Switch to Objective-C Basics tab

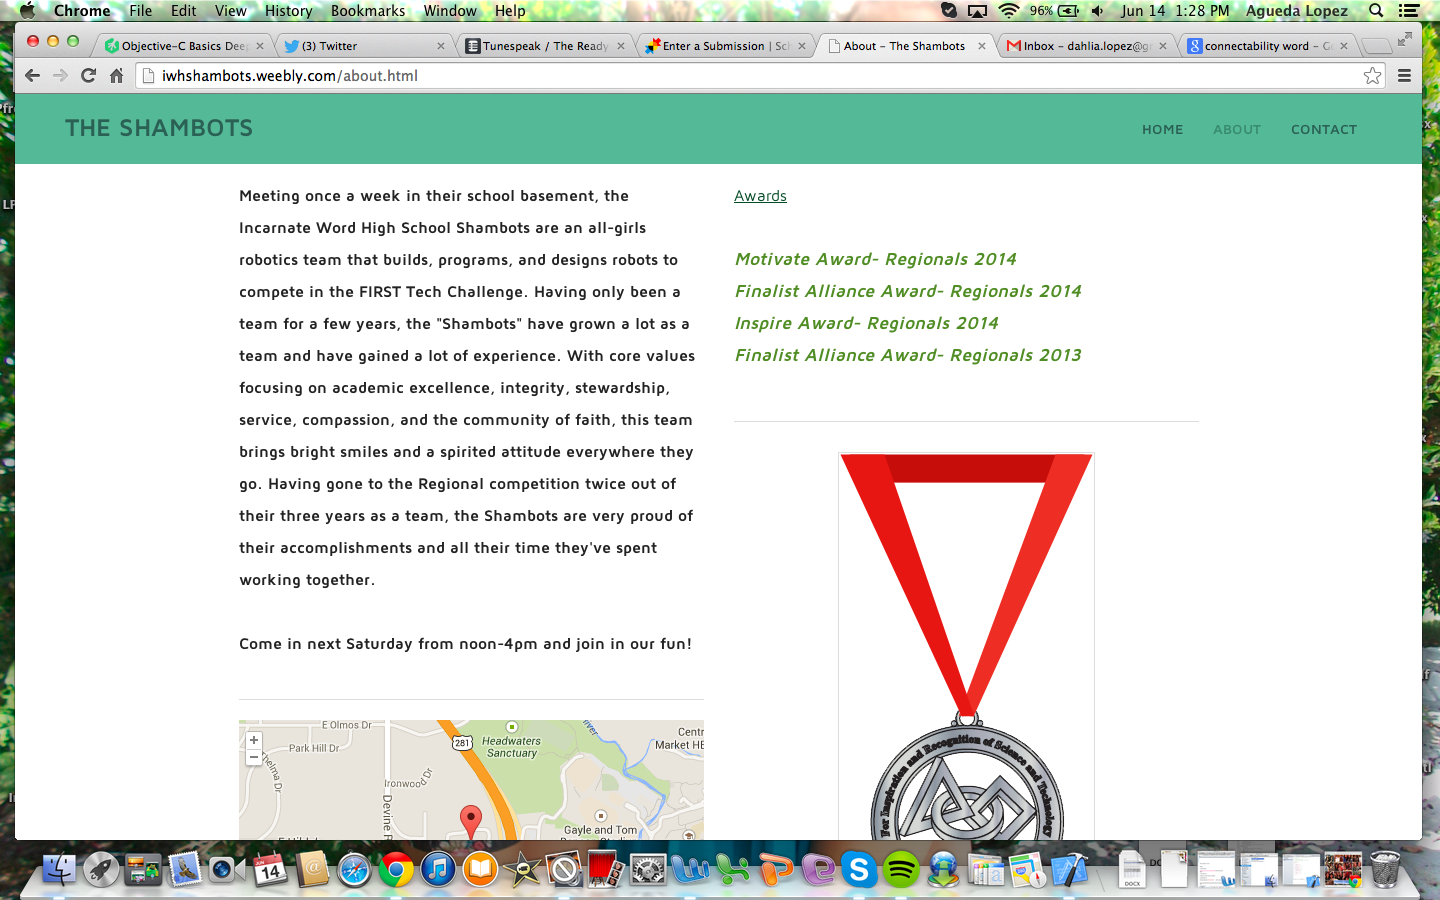pyautogui.click(x=183, y=46)
